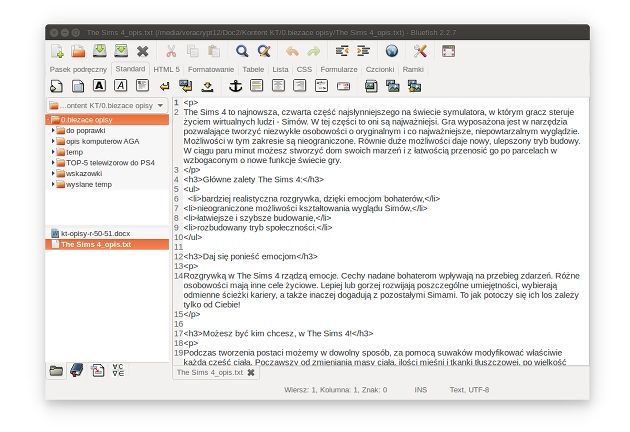Click the INS status bar indicator
630x432 pixels.
(421, 390)
